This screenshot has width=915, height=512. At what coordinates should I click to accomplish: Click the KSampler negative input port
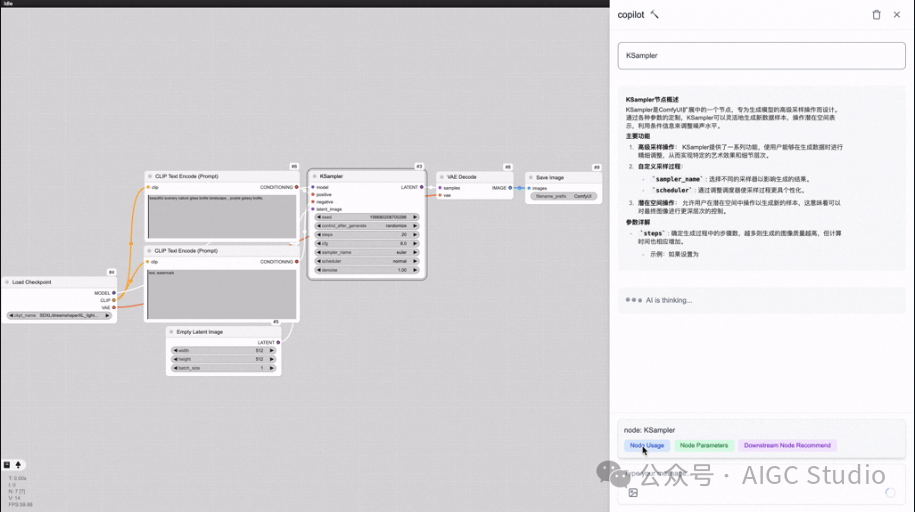pyautogui.click(x=313, y=202)
